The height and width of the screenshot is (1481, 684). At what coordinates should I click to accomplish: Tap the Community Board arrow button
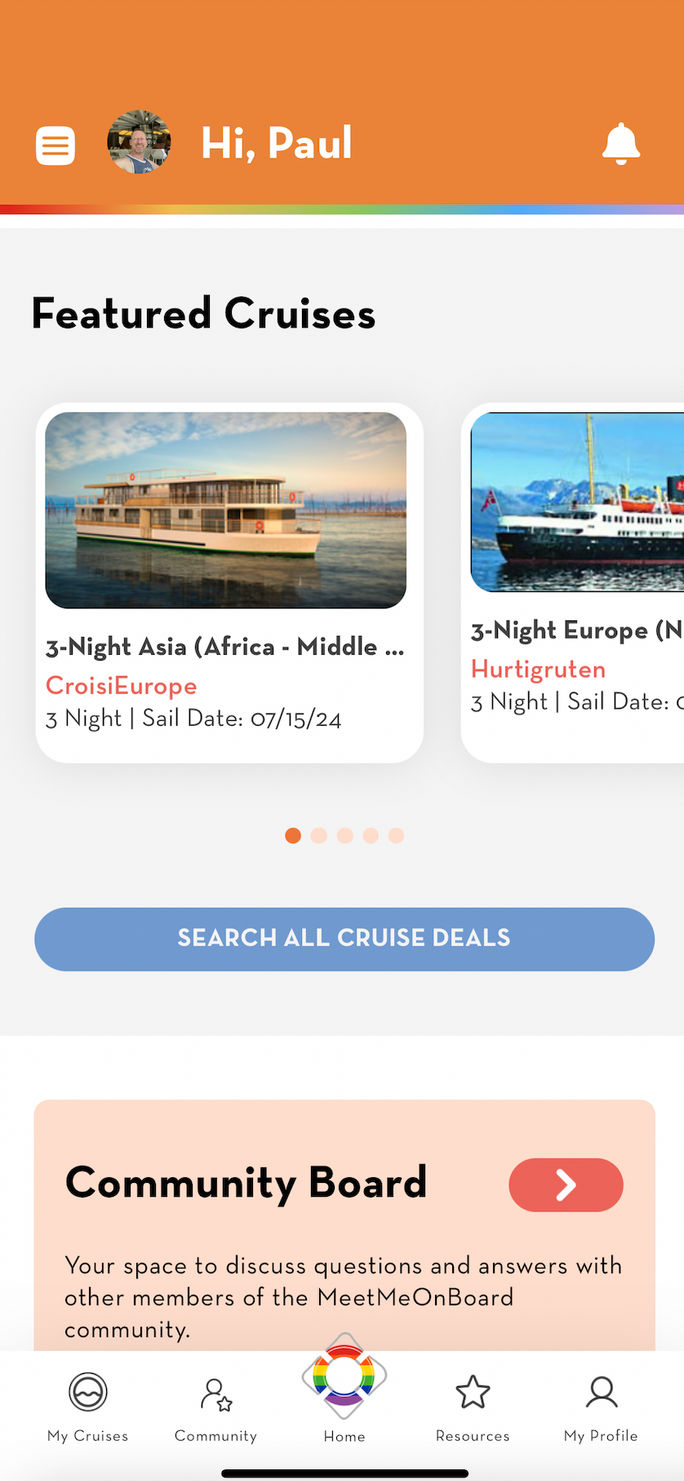coord(566,1184)
